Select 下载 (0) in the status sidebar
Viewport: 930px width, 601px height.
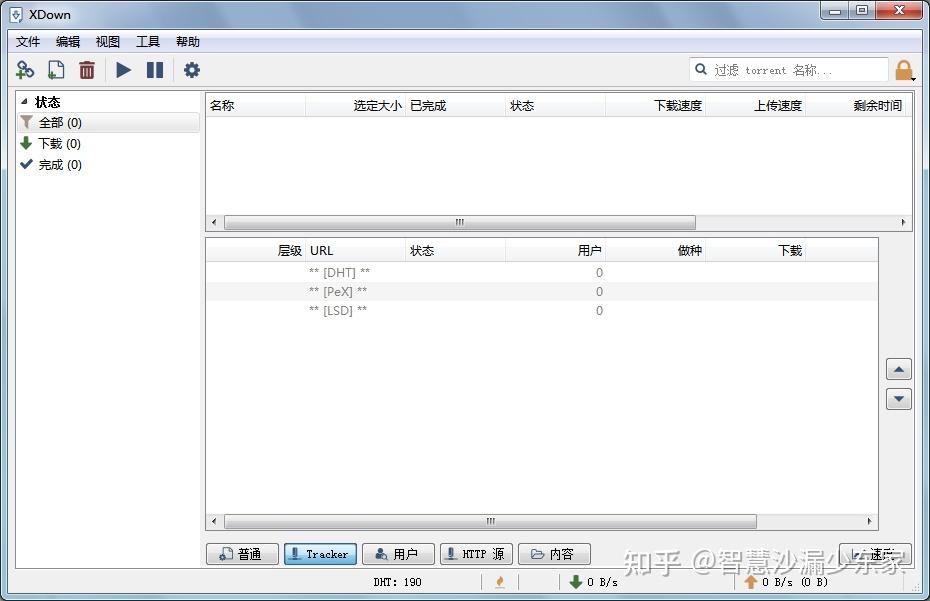tap(56, 143)
